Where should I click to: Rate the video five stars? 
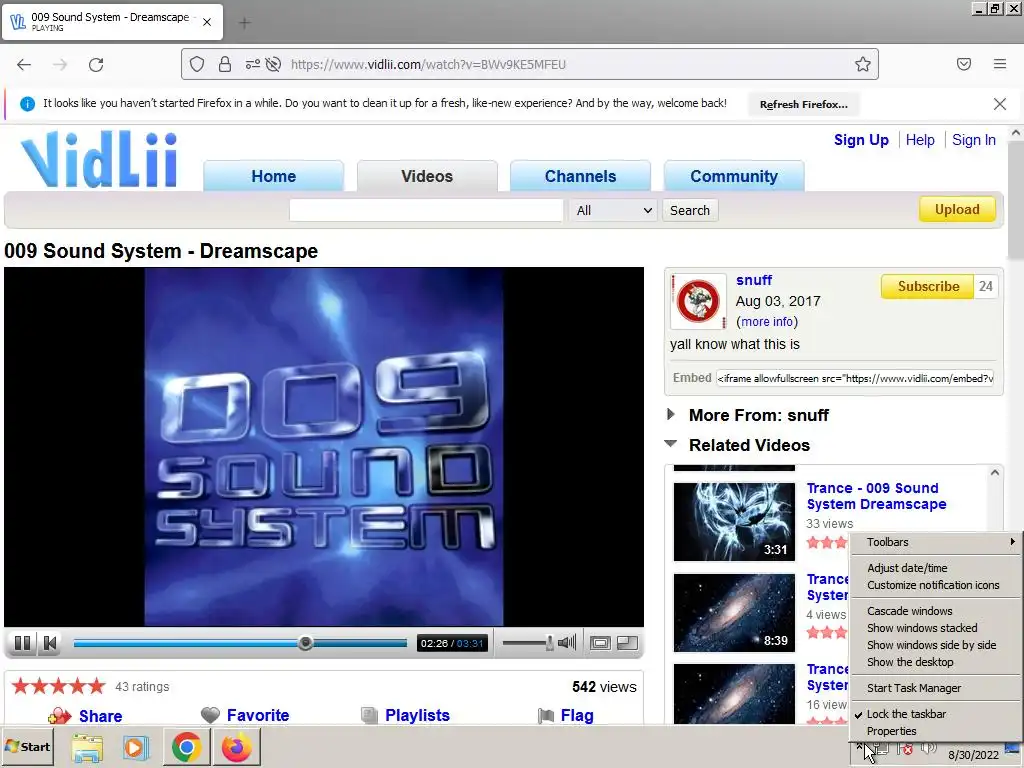[x=97, y=686]
